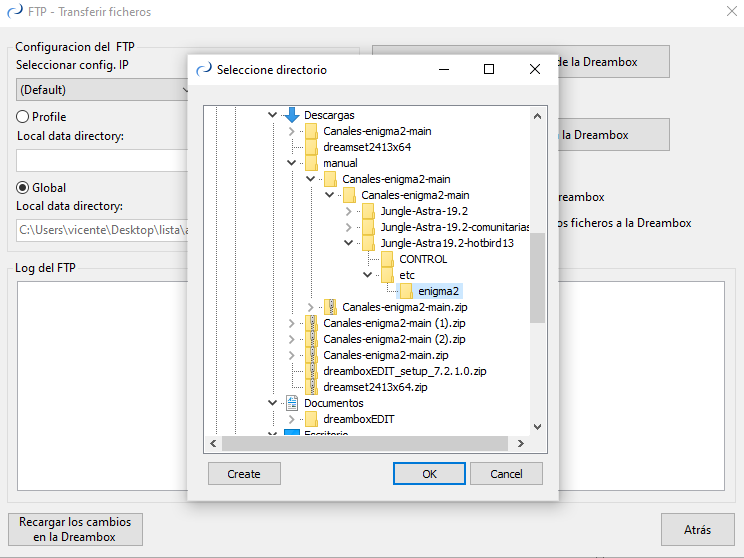Select the etc tree item
This screenshot has height=558, width=744.
(x=407, y=275)
